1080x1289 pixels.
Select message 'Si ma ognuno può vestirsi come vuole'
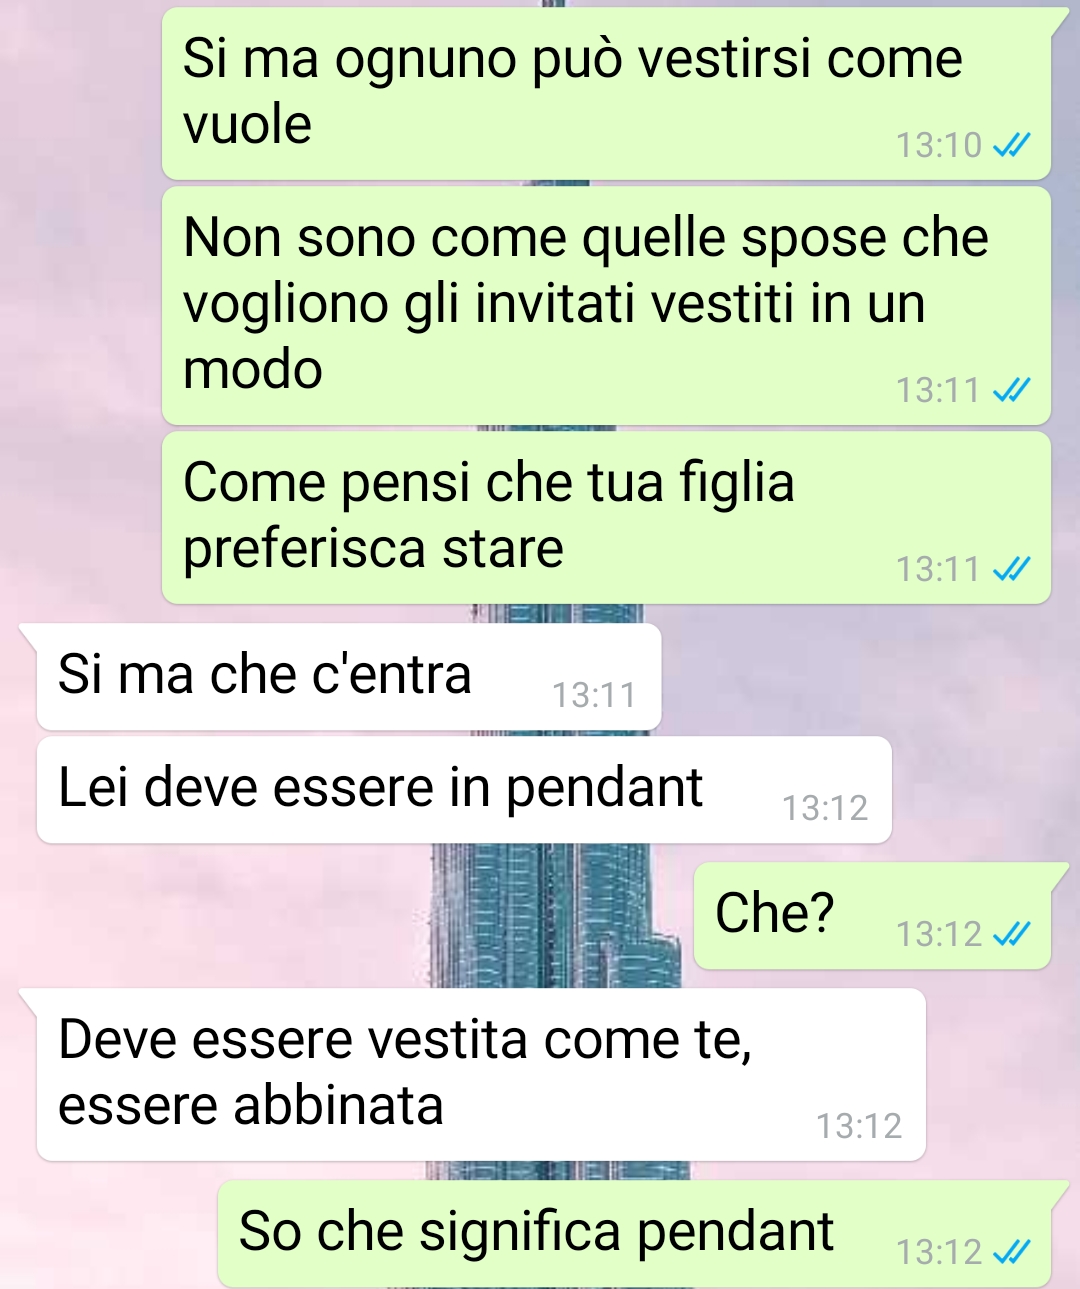pyautogui.click(x=606, y=94)
